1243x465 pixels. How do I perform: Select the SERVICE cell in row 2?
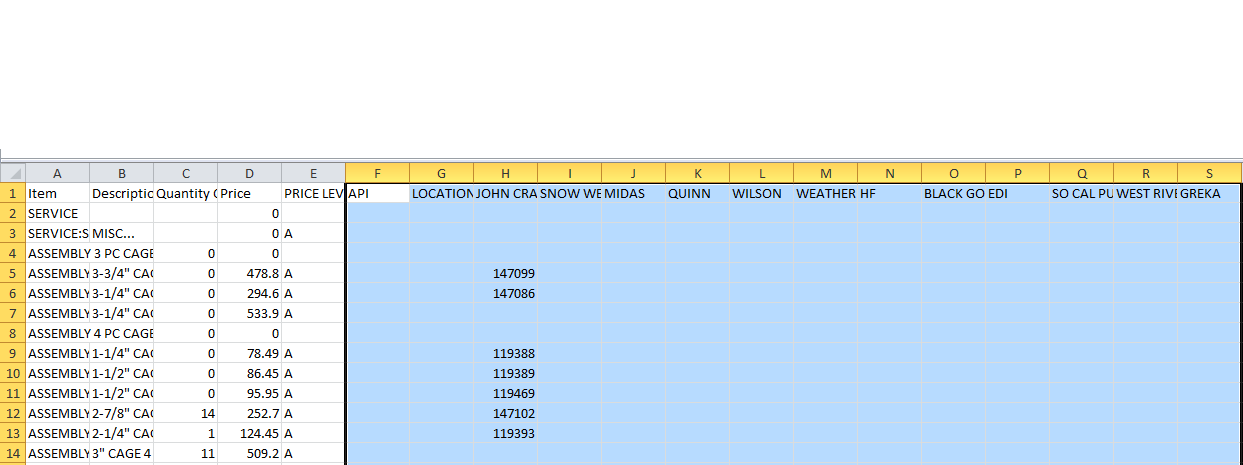[x=57, y=213]
